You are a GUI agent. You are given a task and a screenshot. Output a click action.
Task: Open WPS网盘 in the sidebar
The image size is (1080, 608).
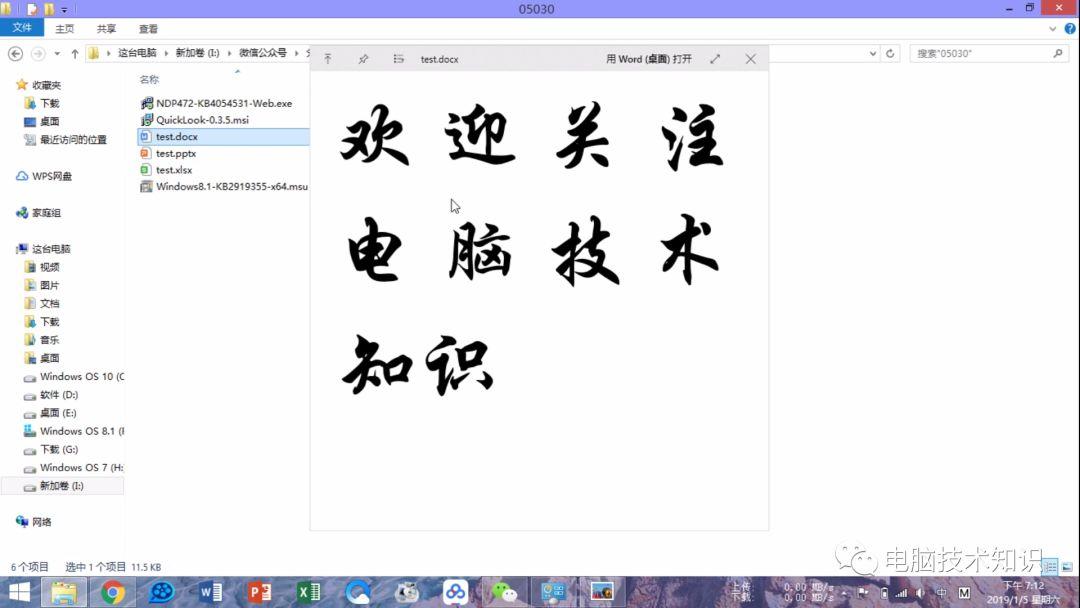[x=52, y=176]
